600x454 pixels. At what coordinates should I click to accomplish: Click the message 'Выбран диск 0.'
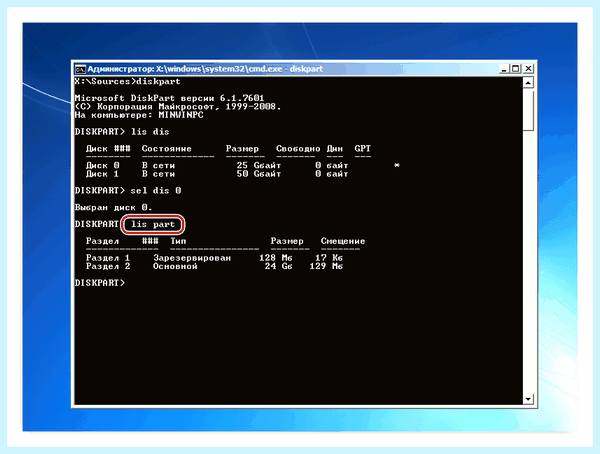pyautogui.click(x=113, y=207)
